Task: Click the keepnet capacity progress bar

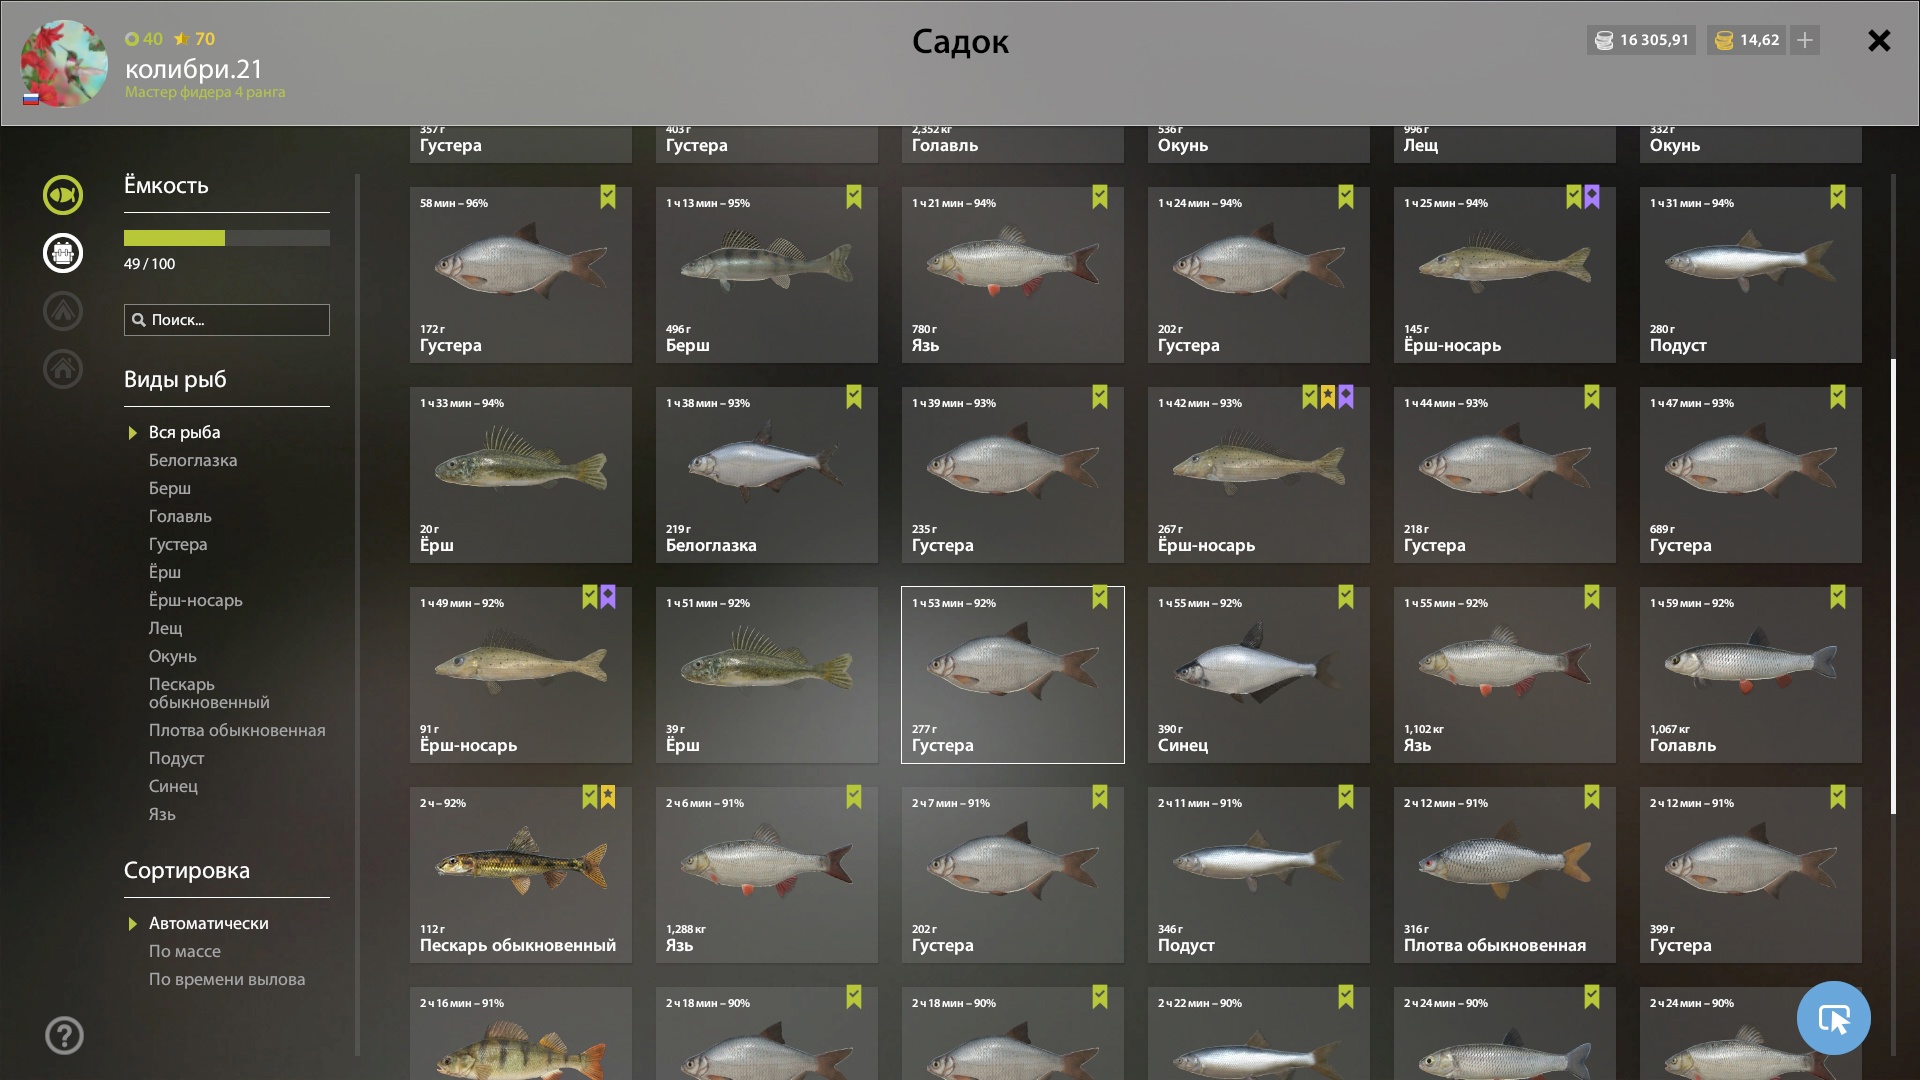Action: [x=227, y=238]
